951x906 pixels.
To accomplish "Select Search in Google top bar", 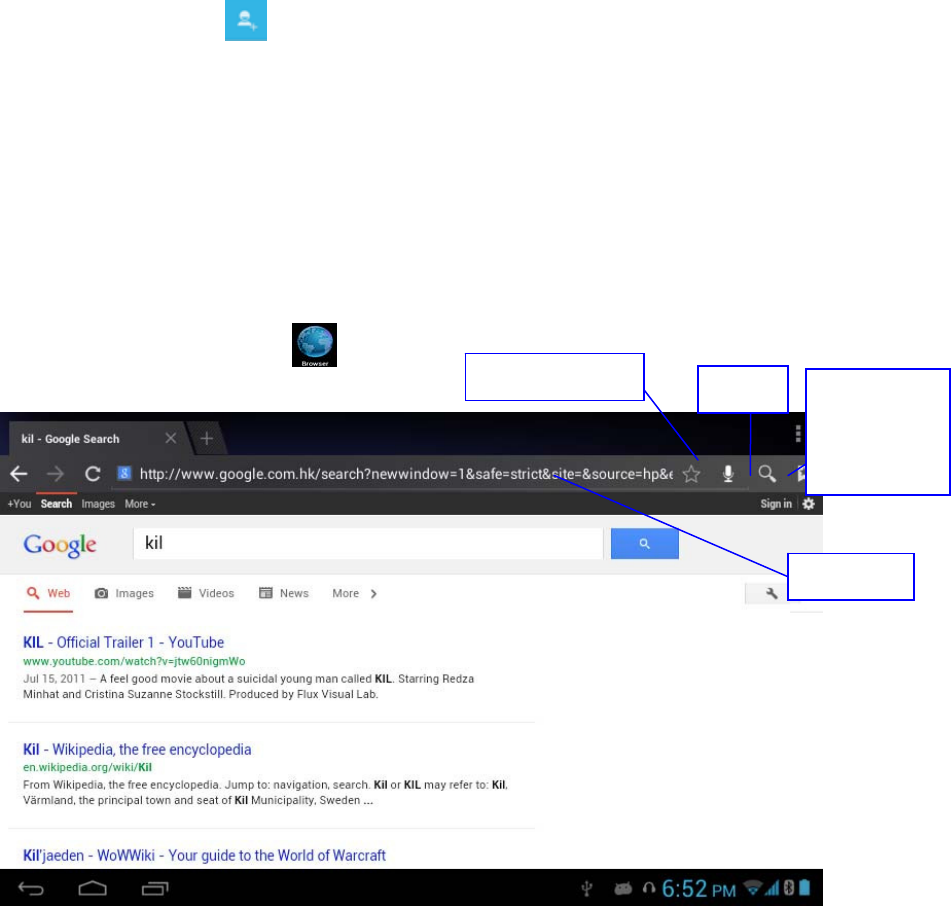I will (x=56, y=504).
